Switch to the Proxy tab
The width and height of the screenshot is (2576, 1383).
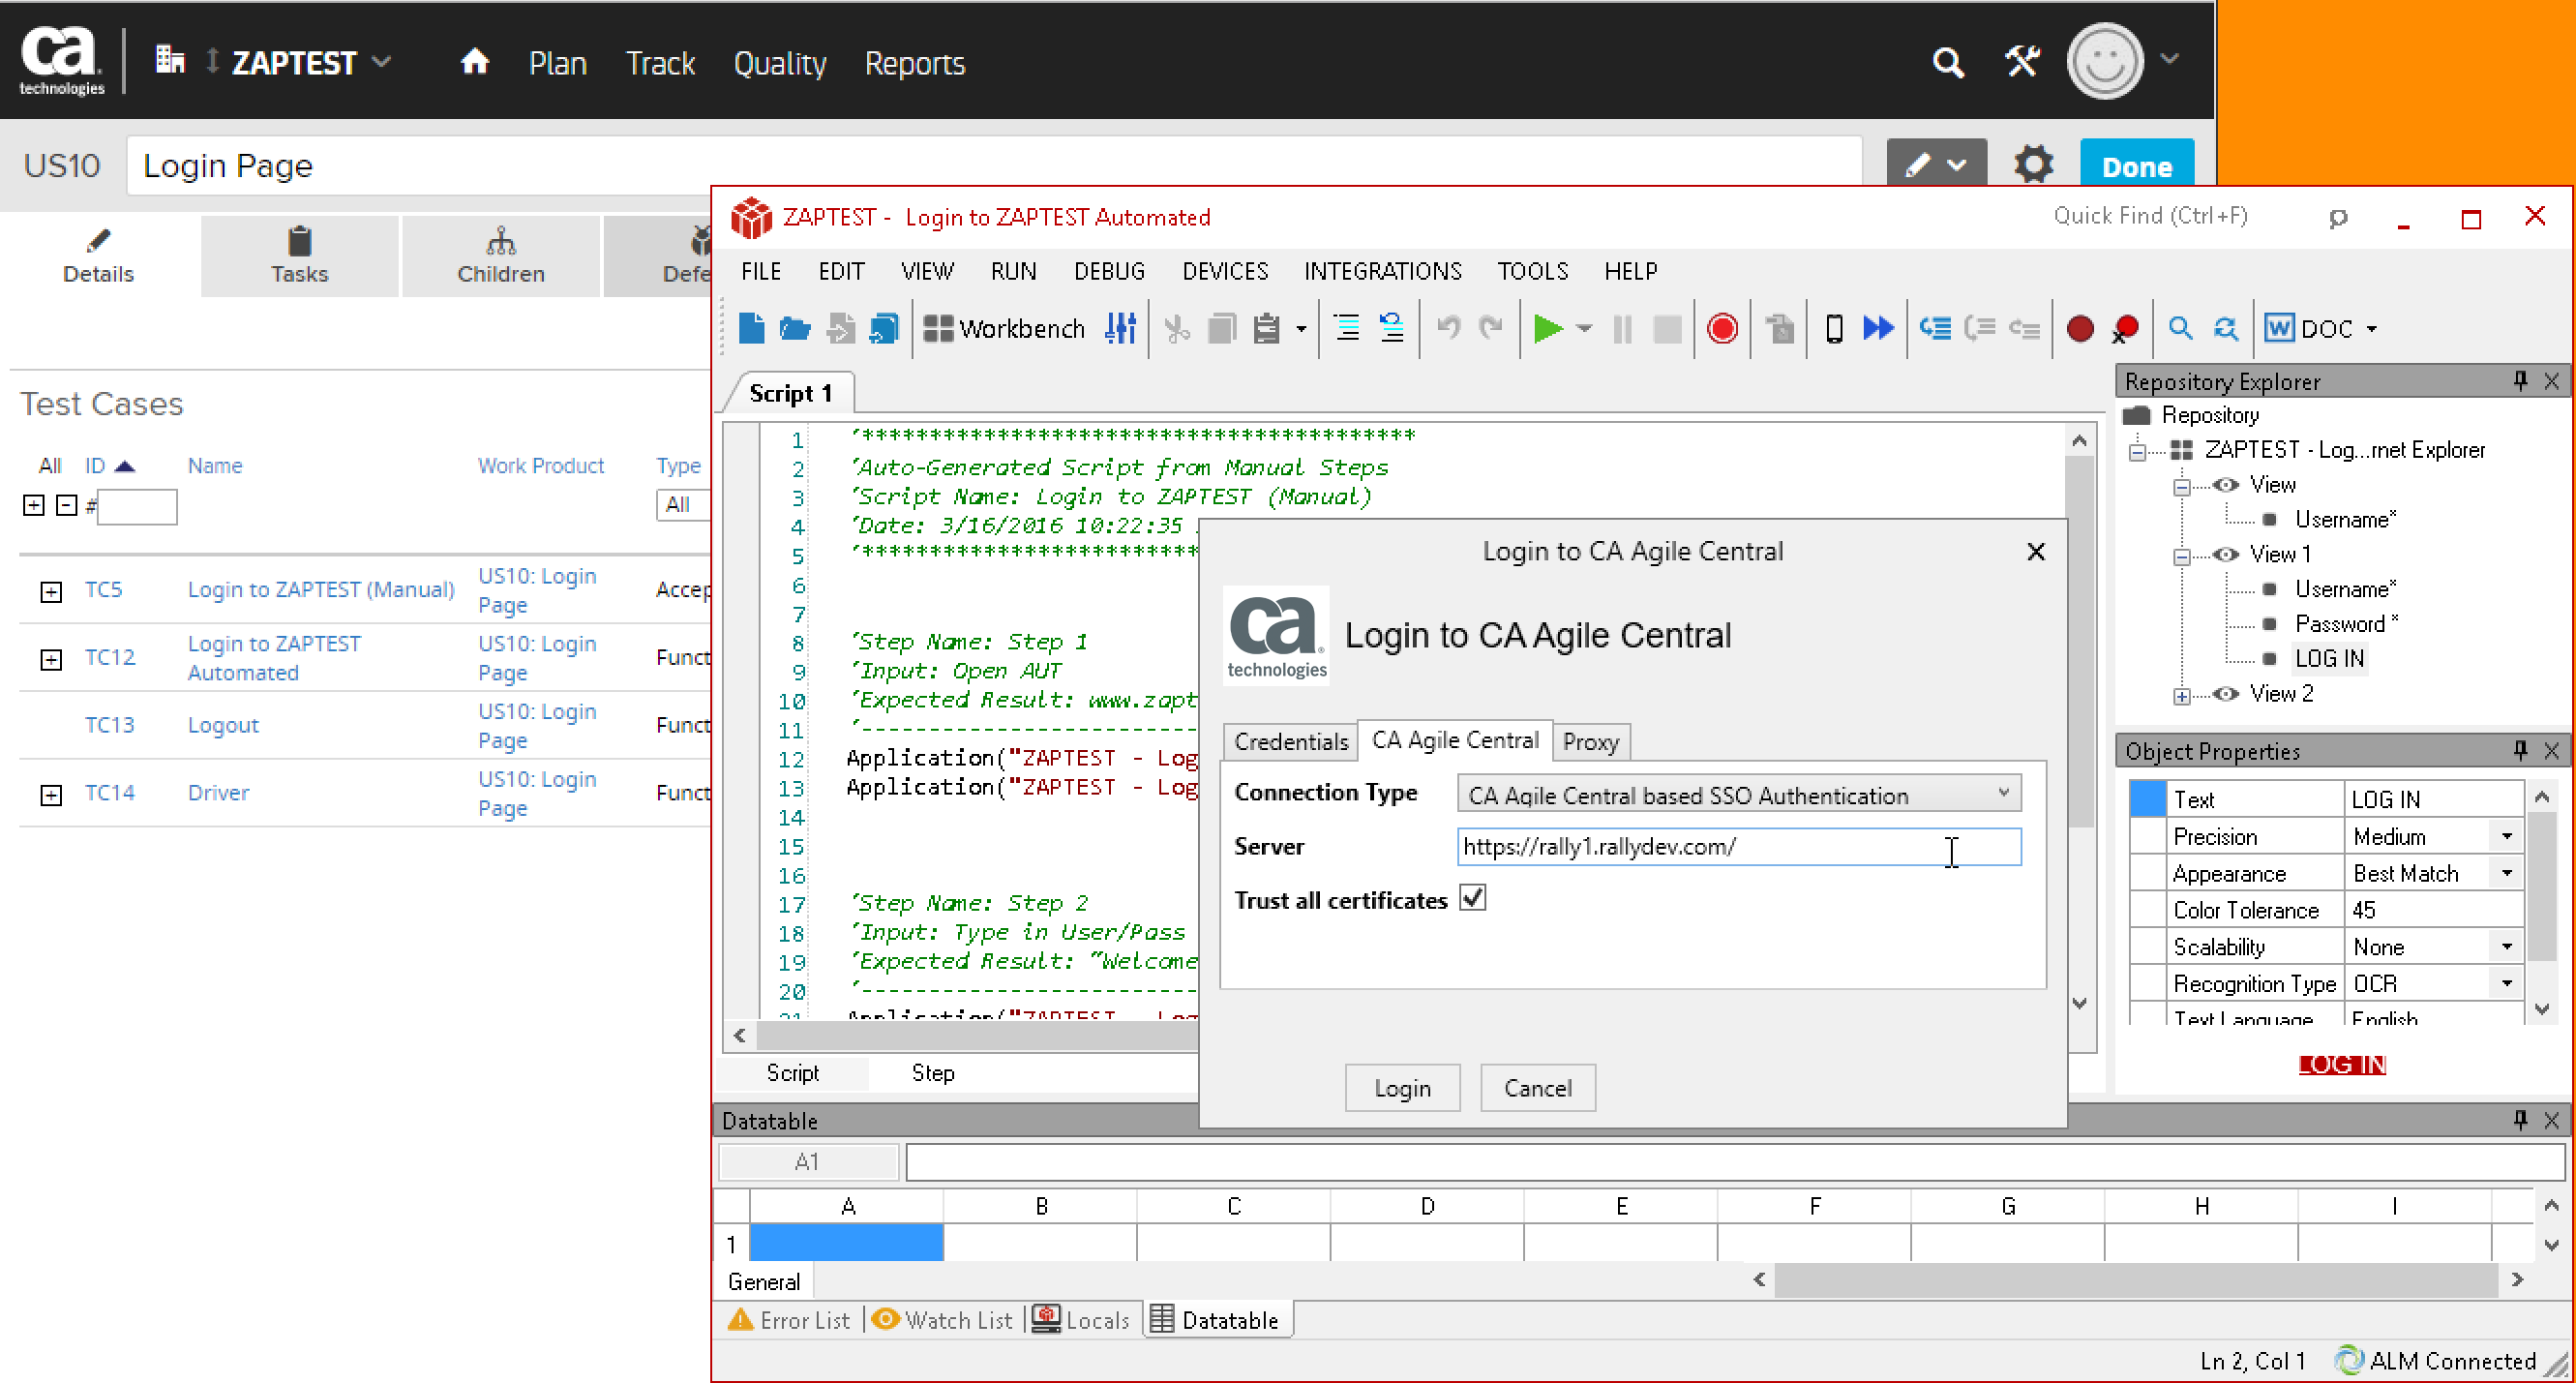tap(1590, 742)
